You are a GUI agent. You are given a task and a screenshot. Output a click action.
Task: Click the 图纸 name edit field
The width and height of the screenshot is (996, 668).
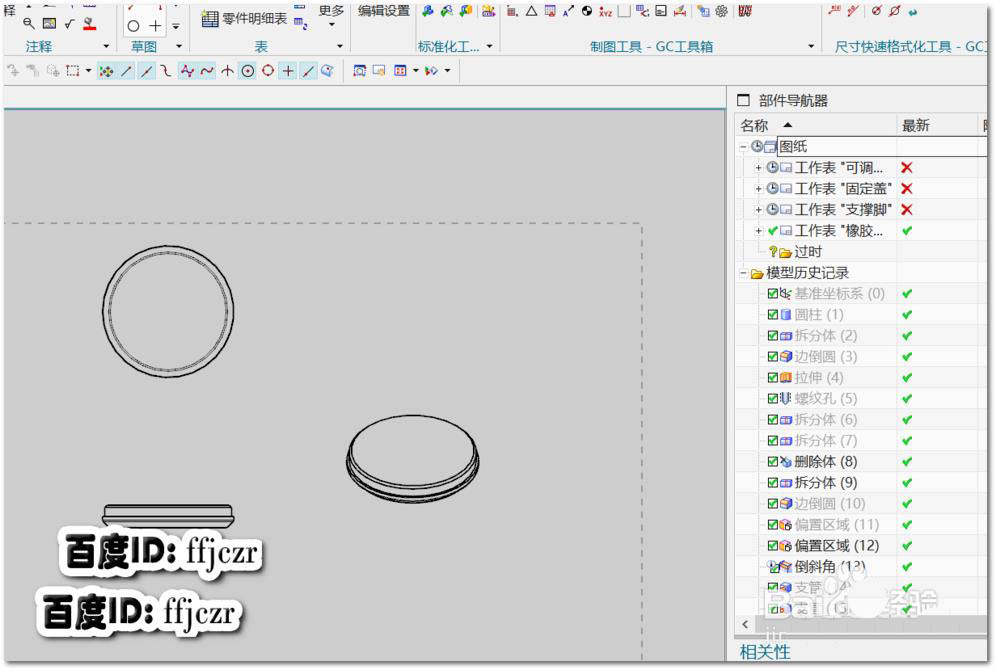[882, 147]
